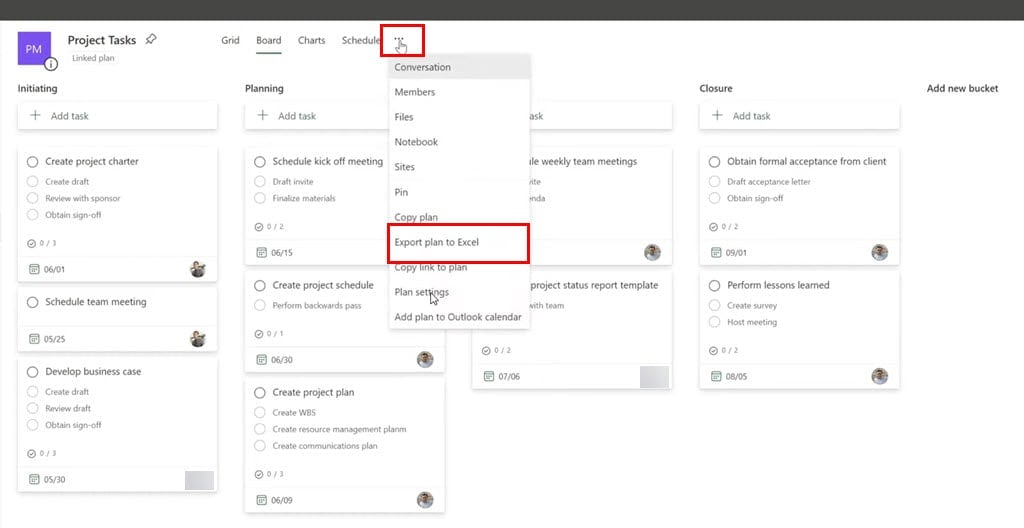The width and height of the screenshot is (1024, 528).
Task: Click Add task in Initiating bucket
Action: (118, 116)
